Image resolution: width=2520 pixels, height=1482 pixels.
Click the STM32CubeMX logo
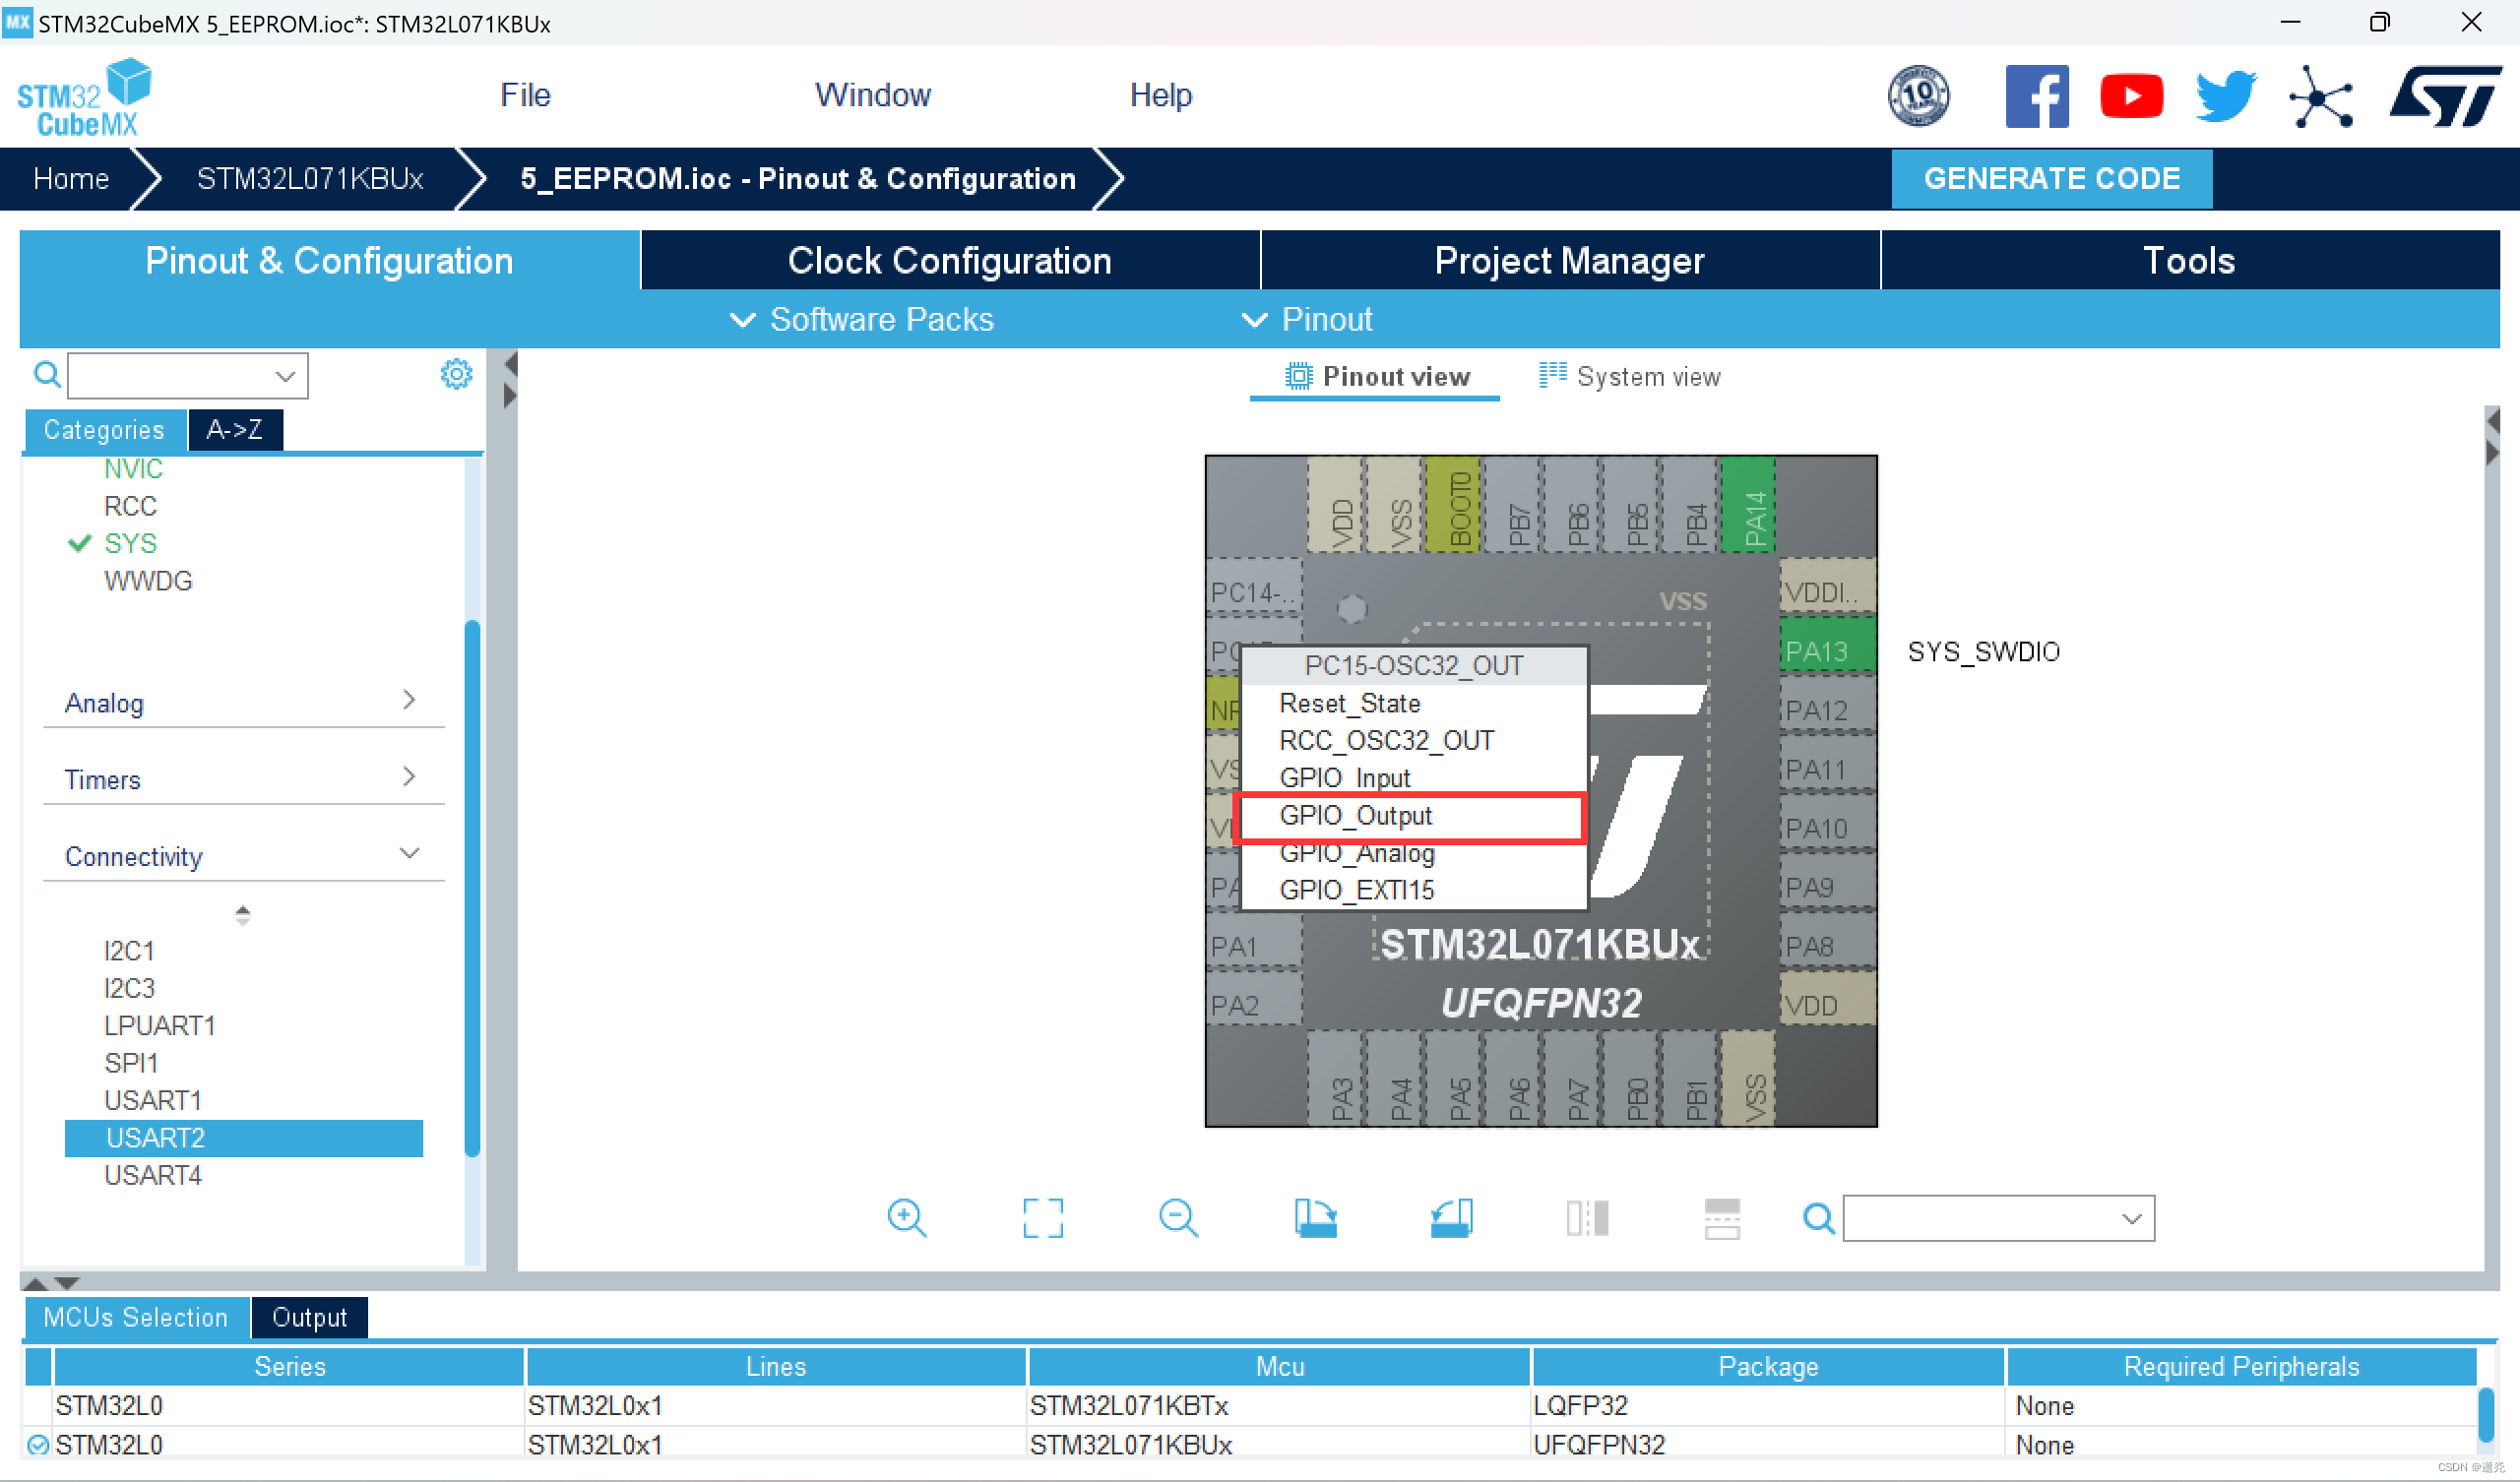coord(84,97)
